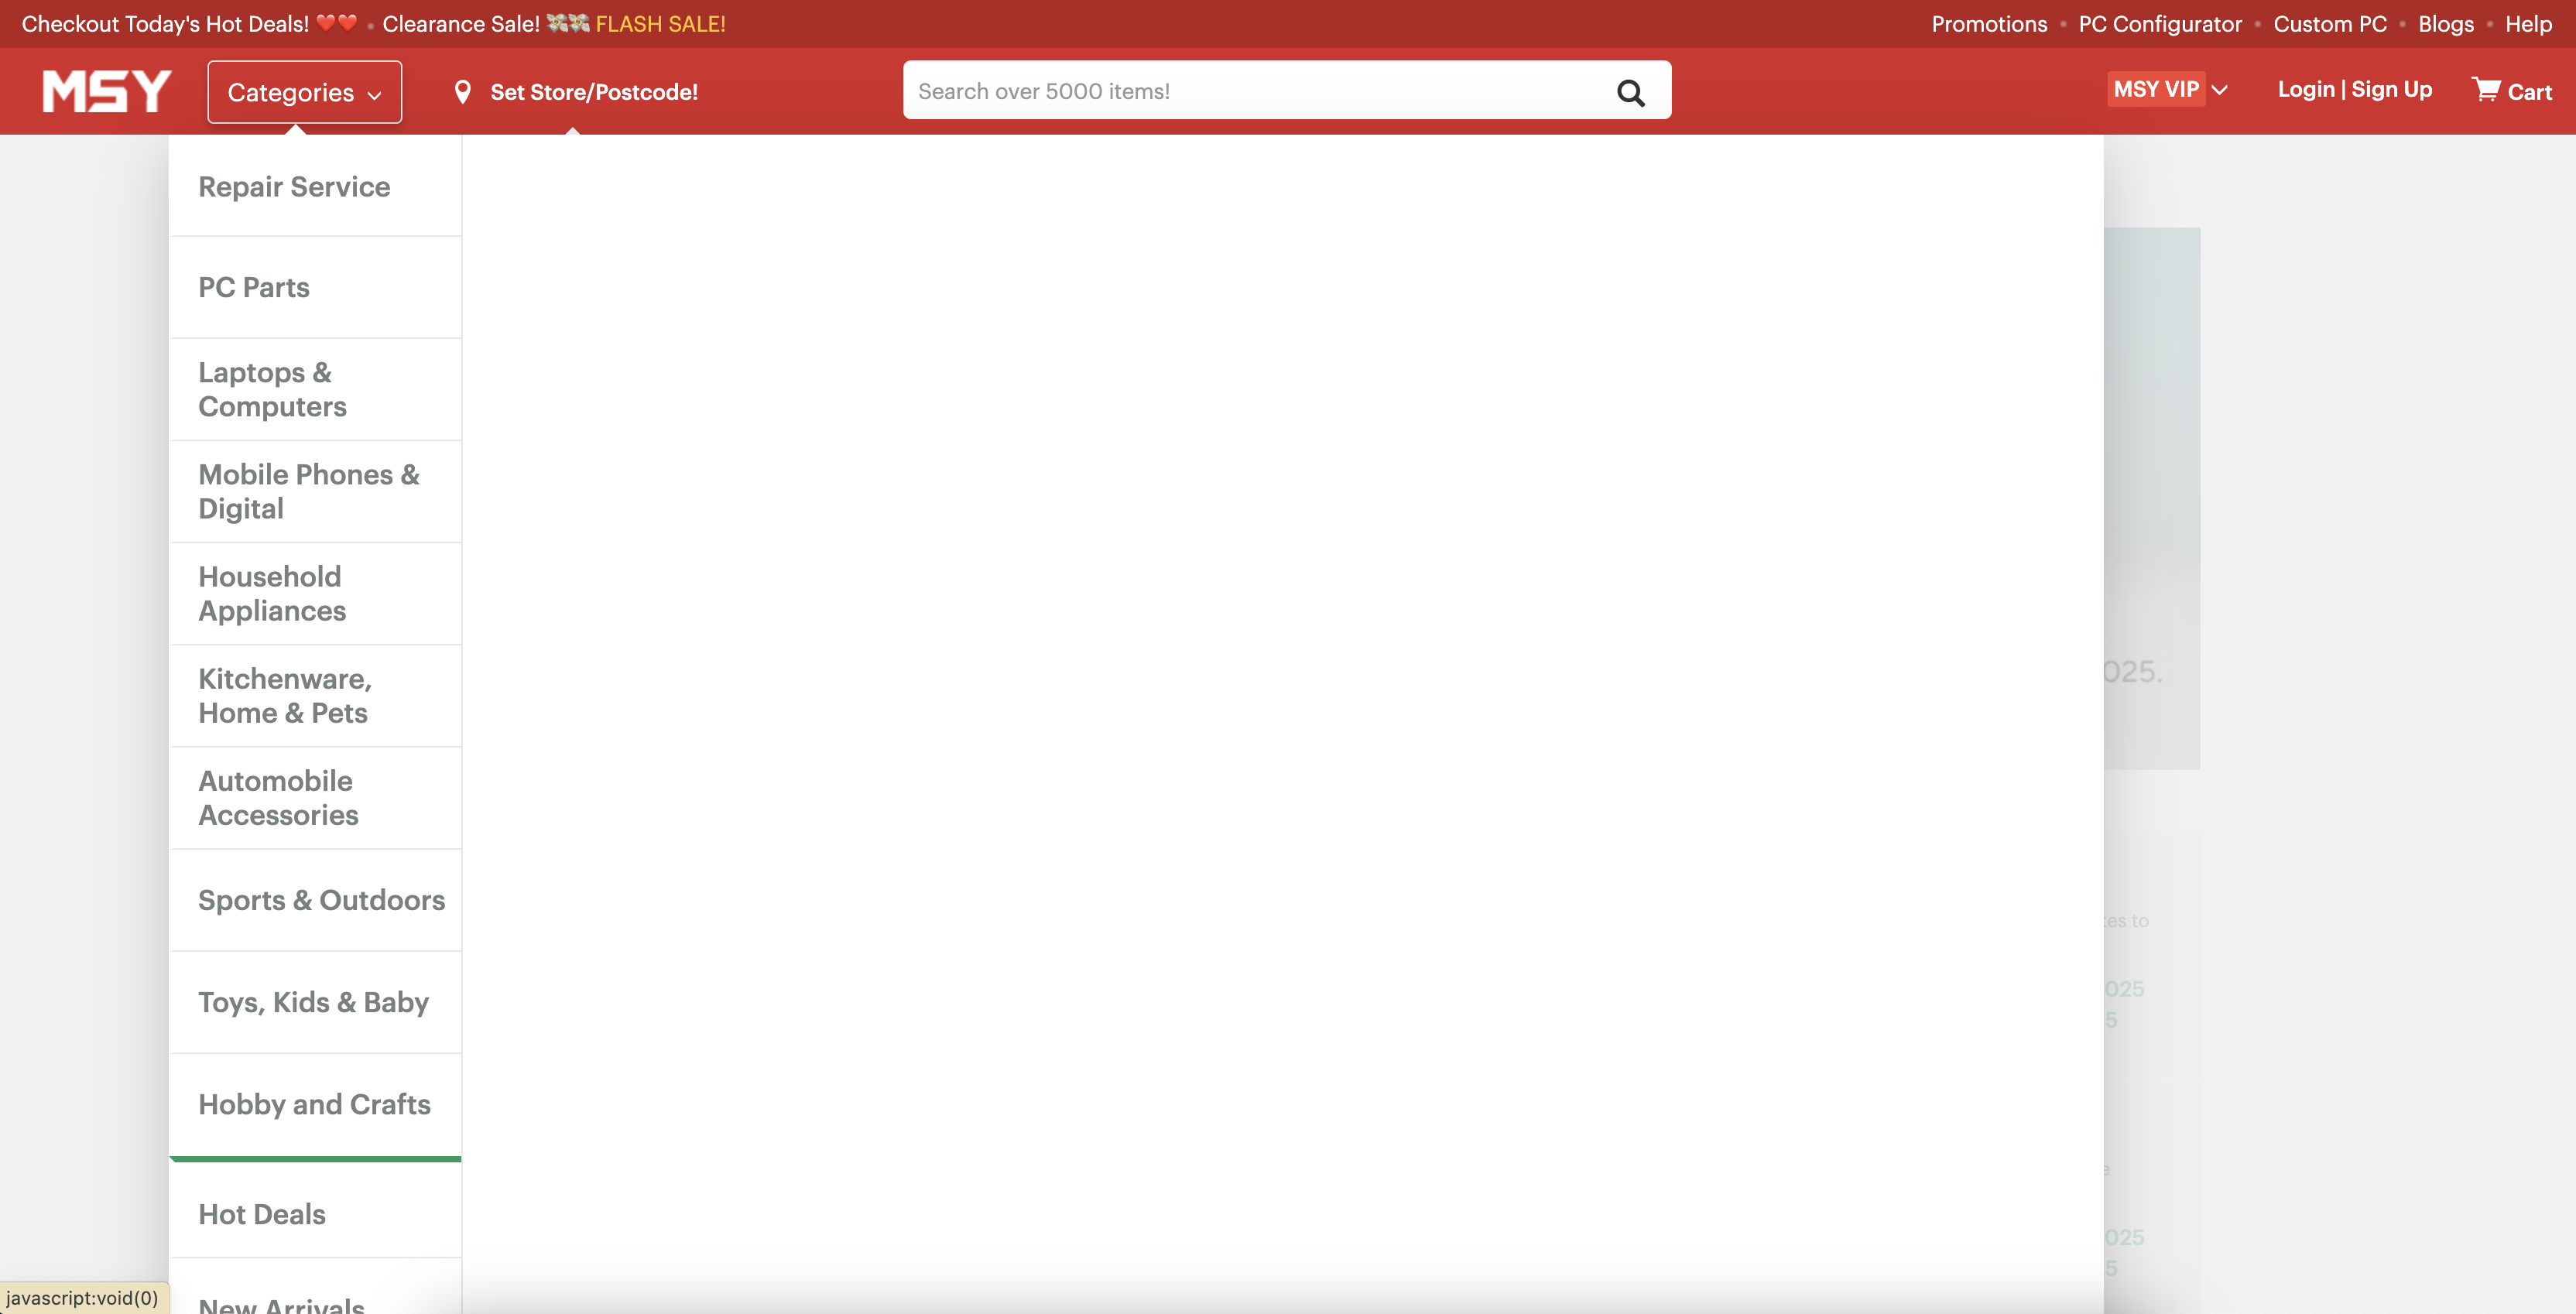2576x1314 pixels.
Task: Select Repair Service category
Action: point(294,186)
